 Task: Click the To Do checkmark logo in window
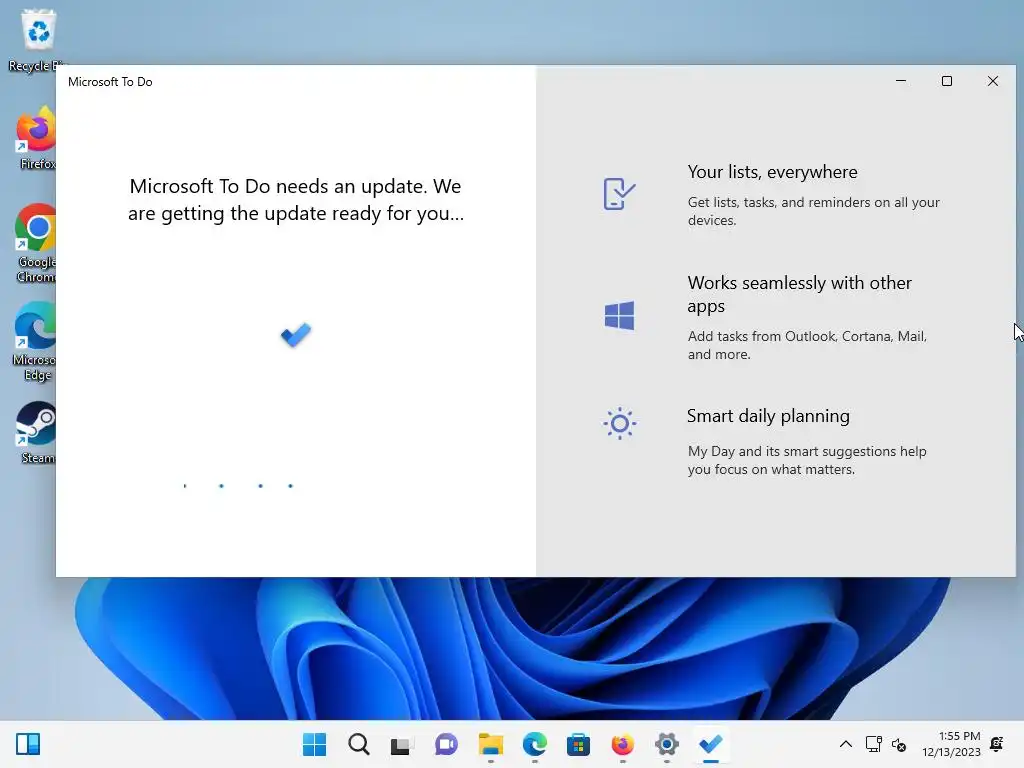(x=296, y=335)
